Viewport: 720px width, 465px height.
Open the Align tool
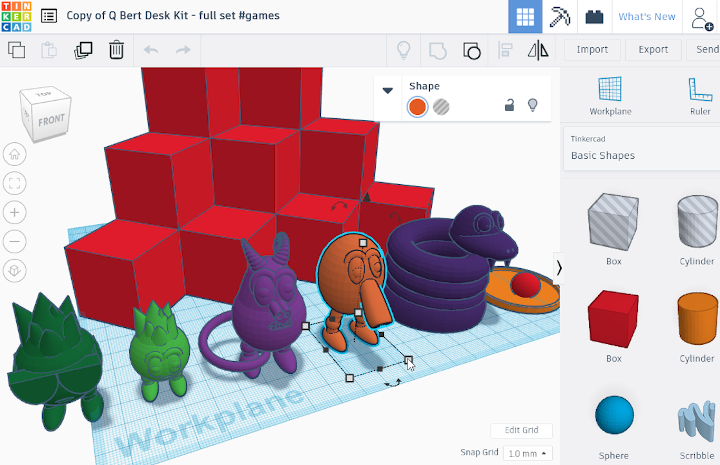[505, 50]
